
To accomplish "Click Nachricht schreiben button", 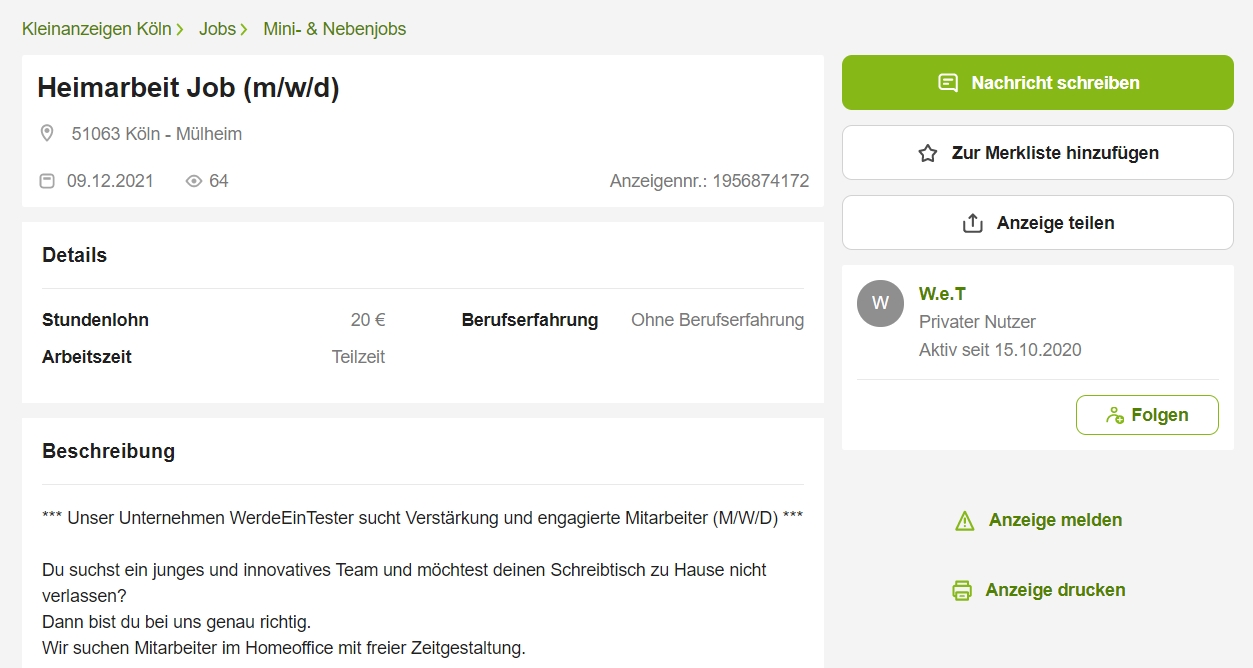I will pos(1038,83).
